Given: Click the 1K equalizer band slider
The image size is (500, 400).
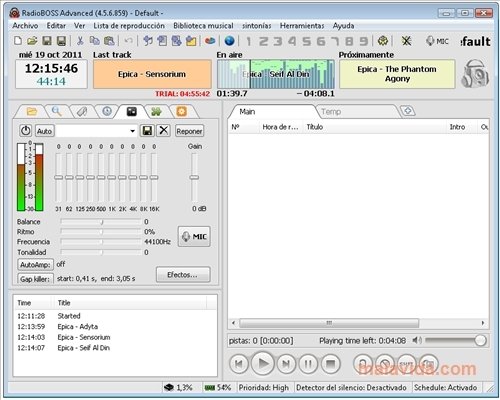Looking at the screenshot, I should [112, 177].
